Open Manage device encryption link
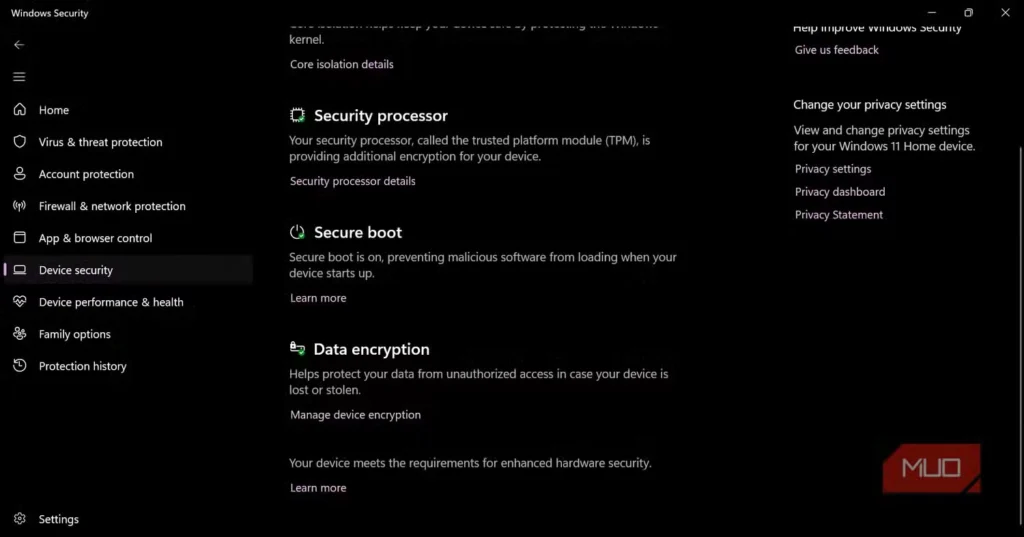 coord(355,415)
